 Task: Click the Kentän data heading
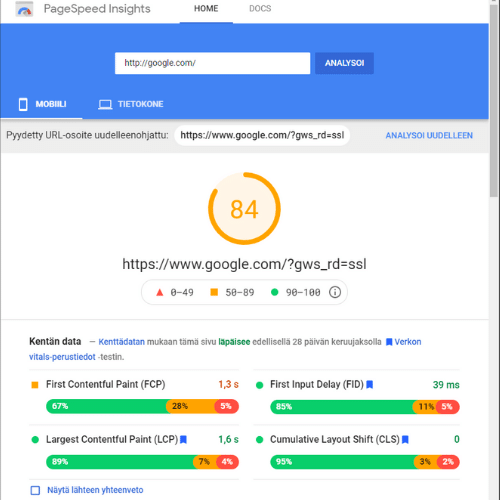point(55,342)
